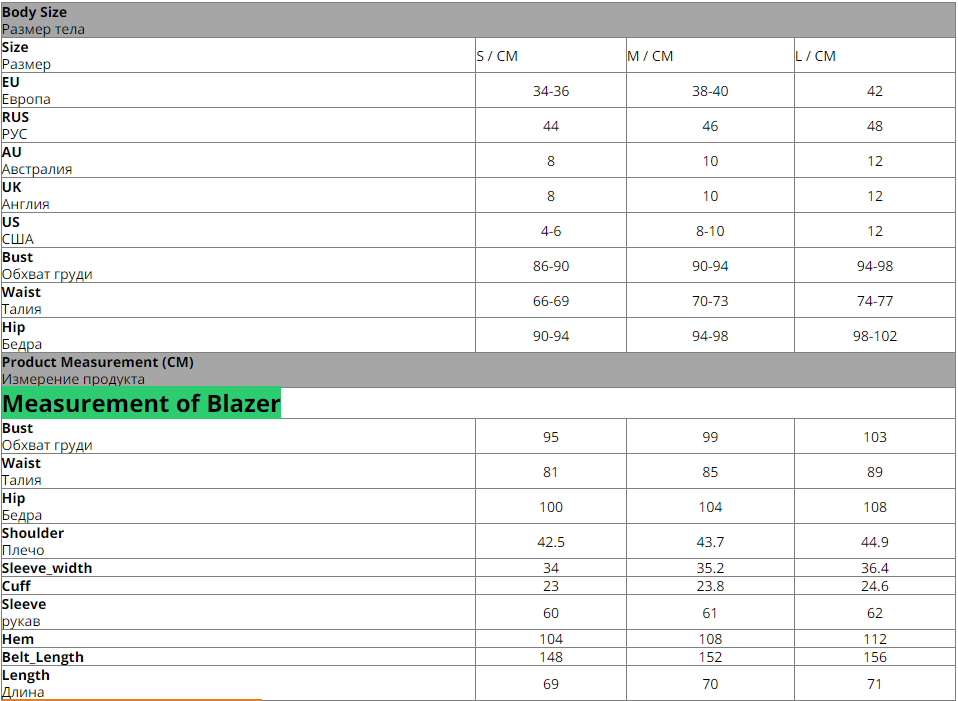Select the RUS size '48' cell
This screenshot has height=701, width=958.
[x=875, y=126]
